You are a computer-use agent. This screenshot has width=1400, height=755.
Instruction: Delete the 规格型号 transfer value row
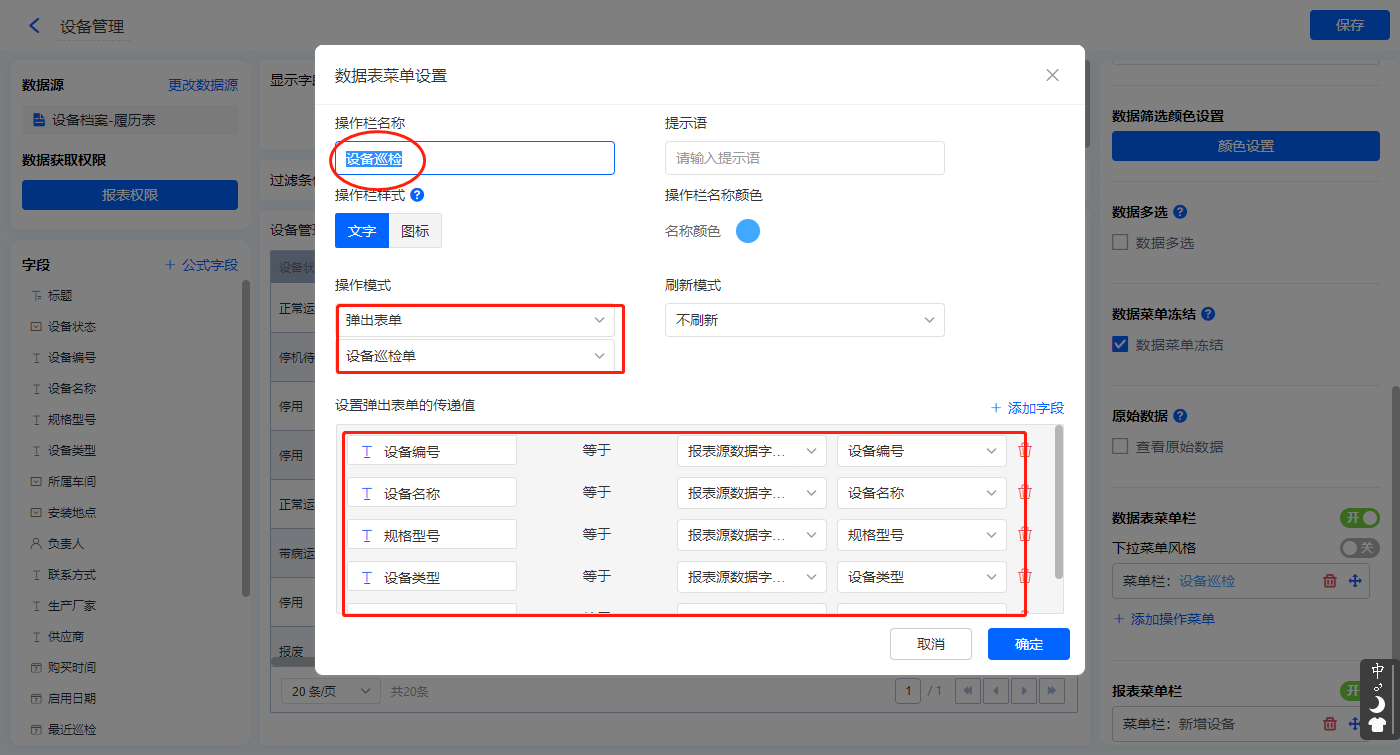(x=1024, y=535)
